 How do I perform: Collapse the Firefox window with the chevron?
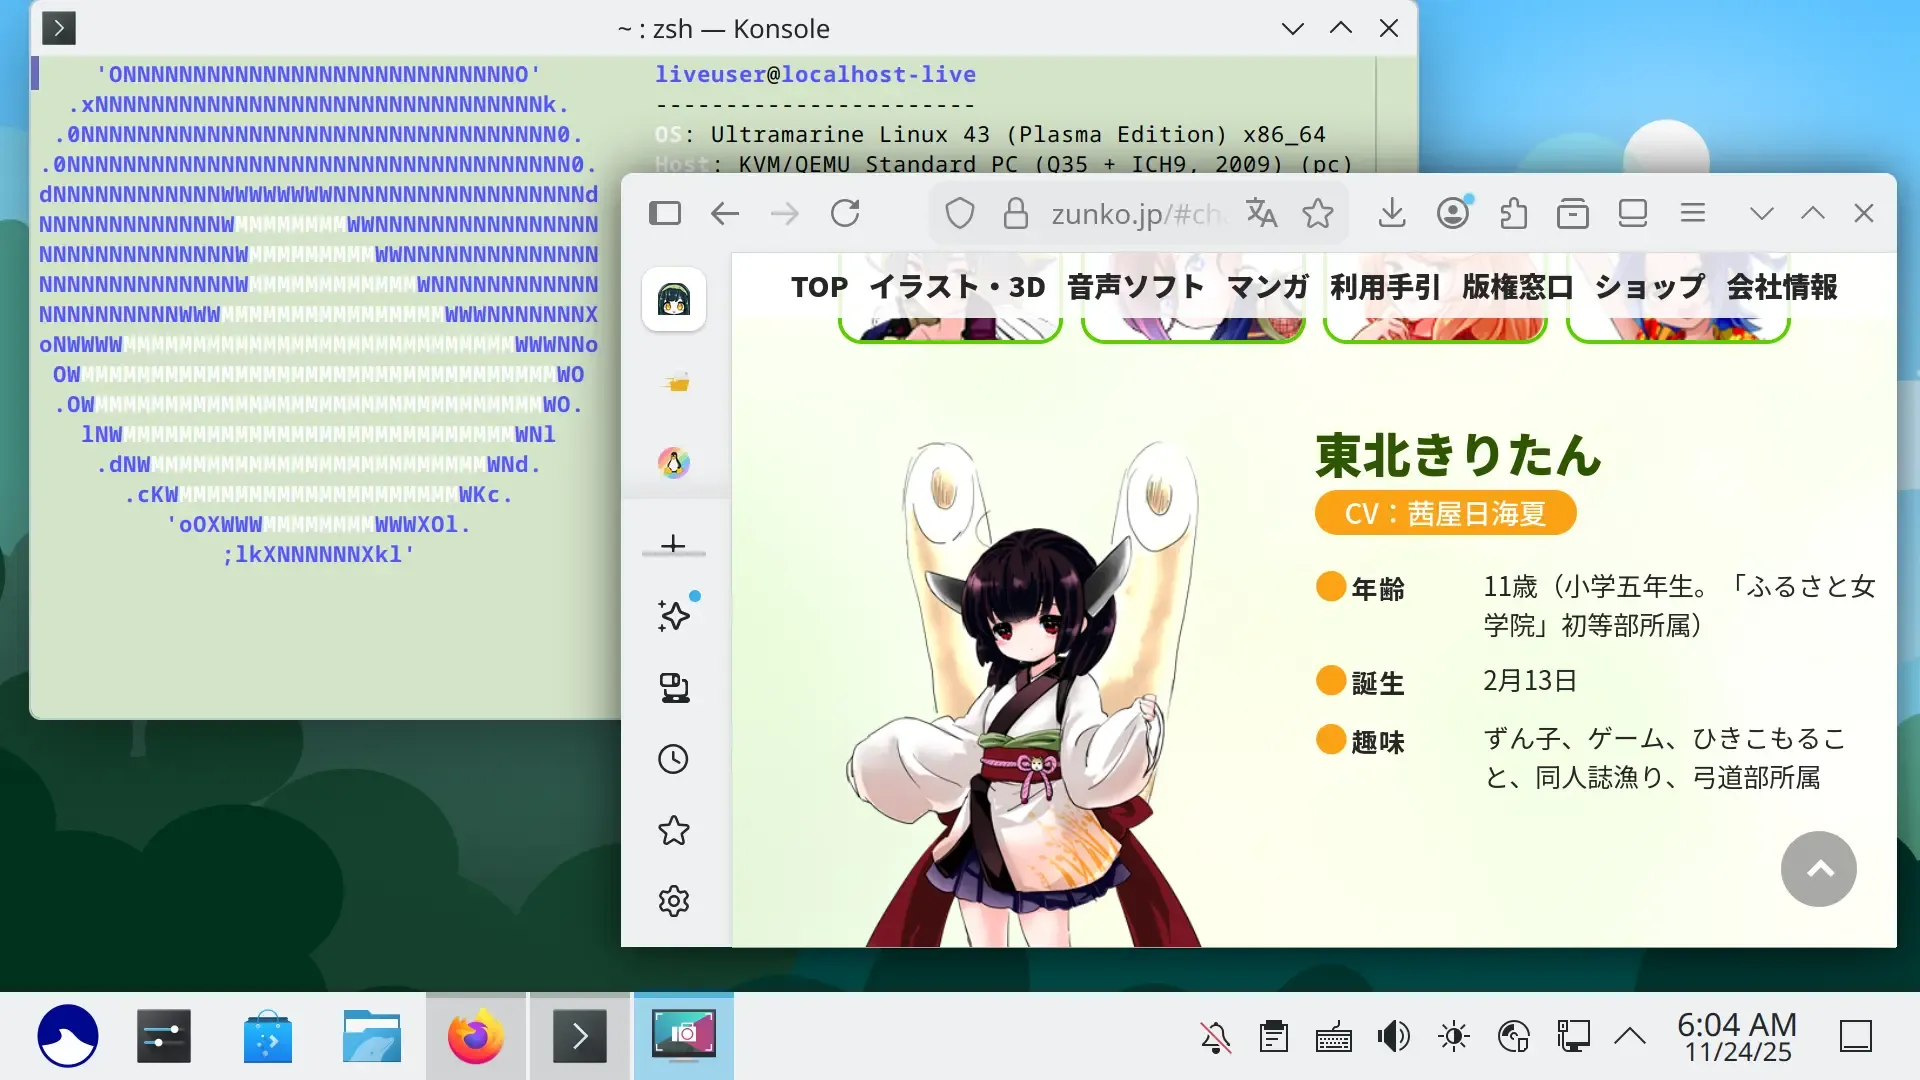[1761, 213]
